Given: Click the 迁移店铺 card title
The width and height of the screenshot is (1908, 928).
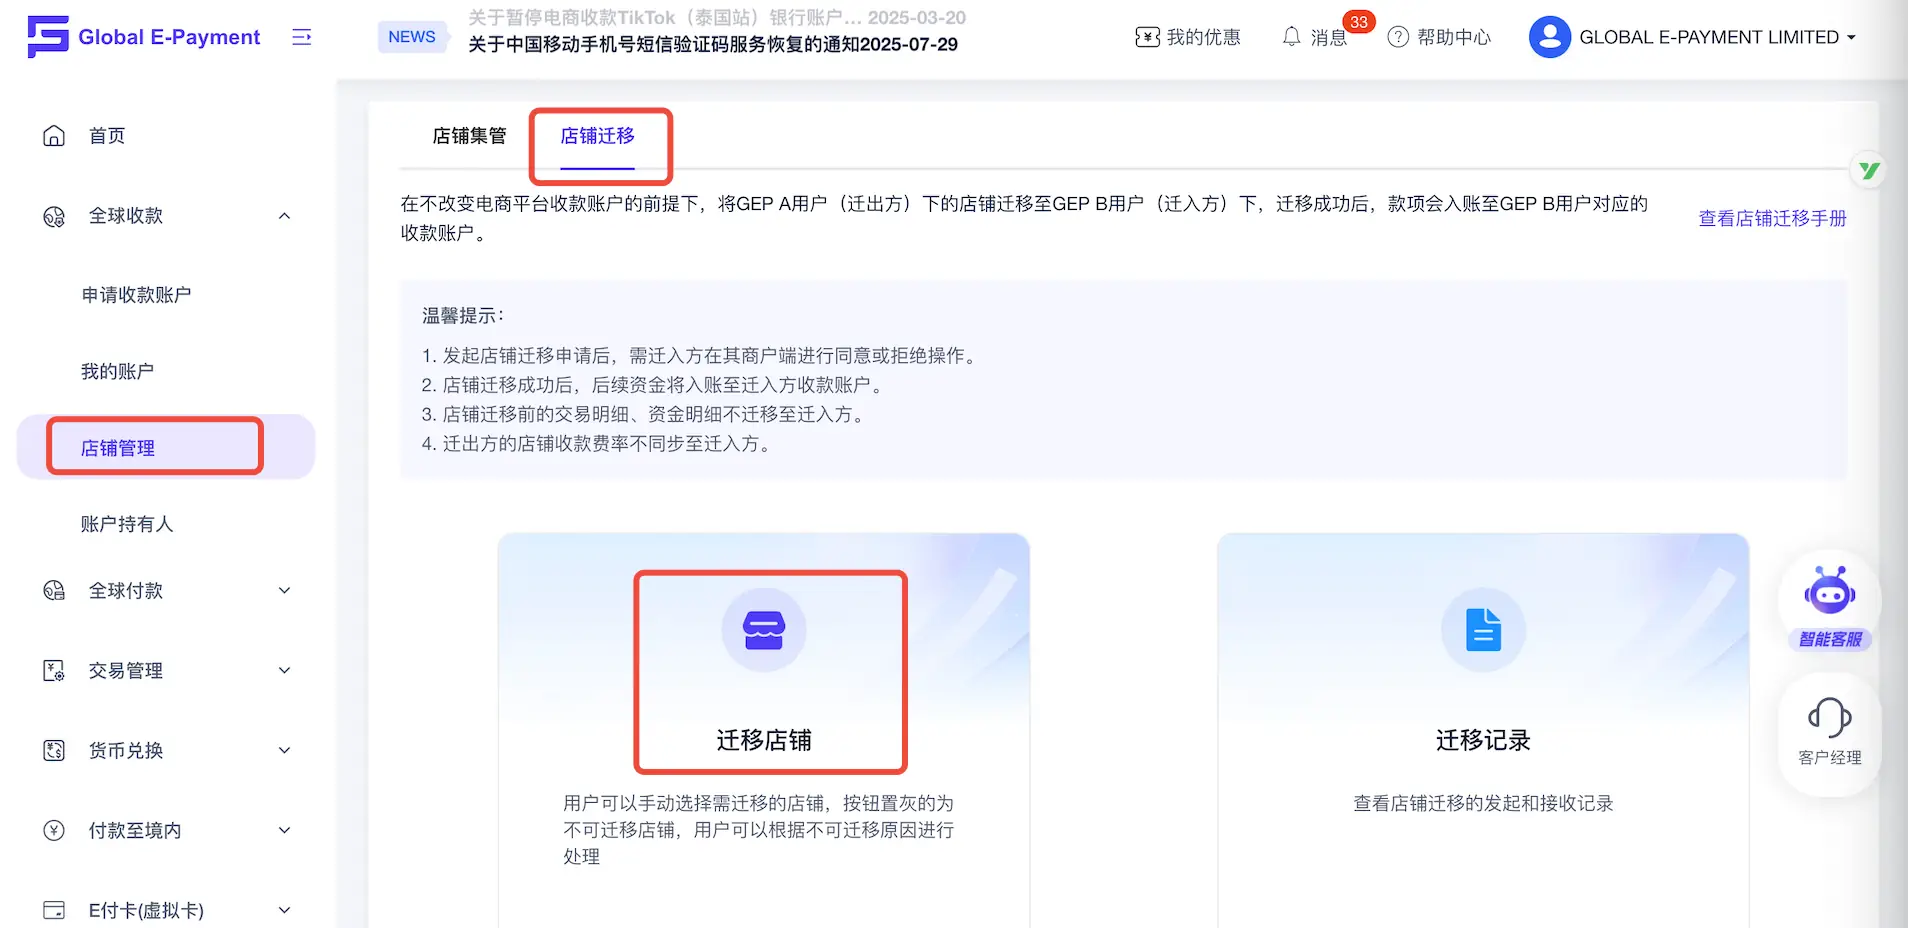Looking at the screenshot, I should click(764, 740).
